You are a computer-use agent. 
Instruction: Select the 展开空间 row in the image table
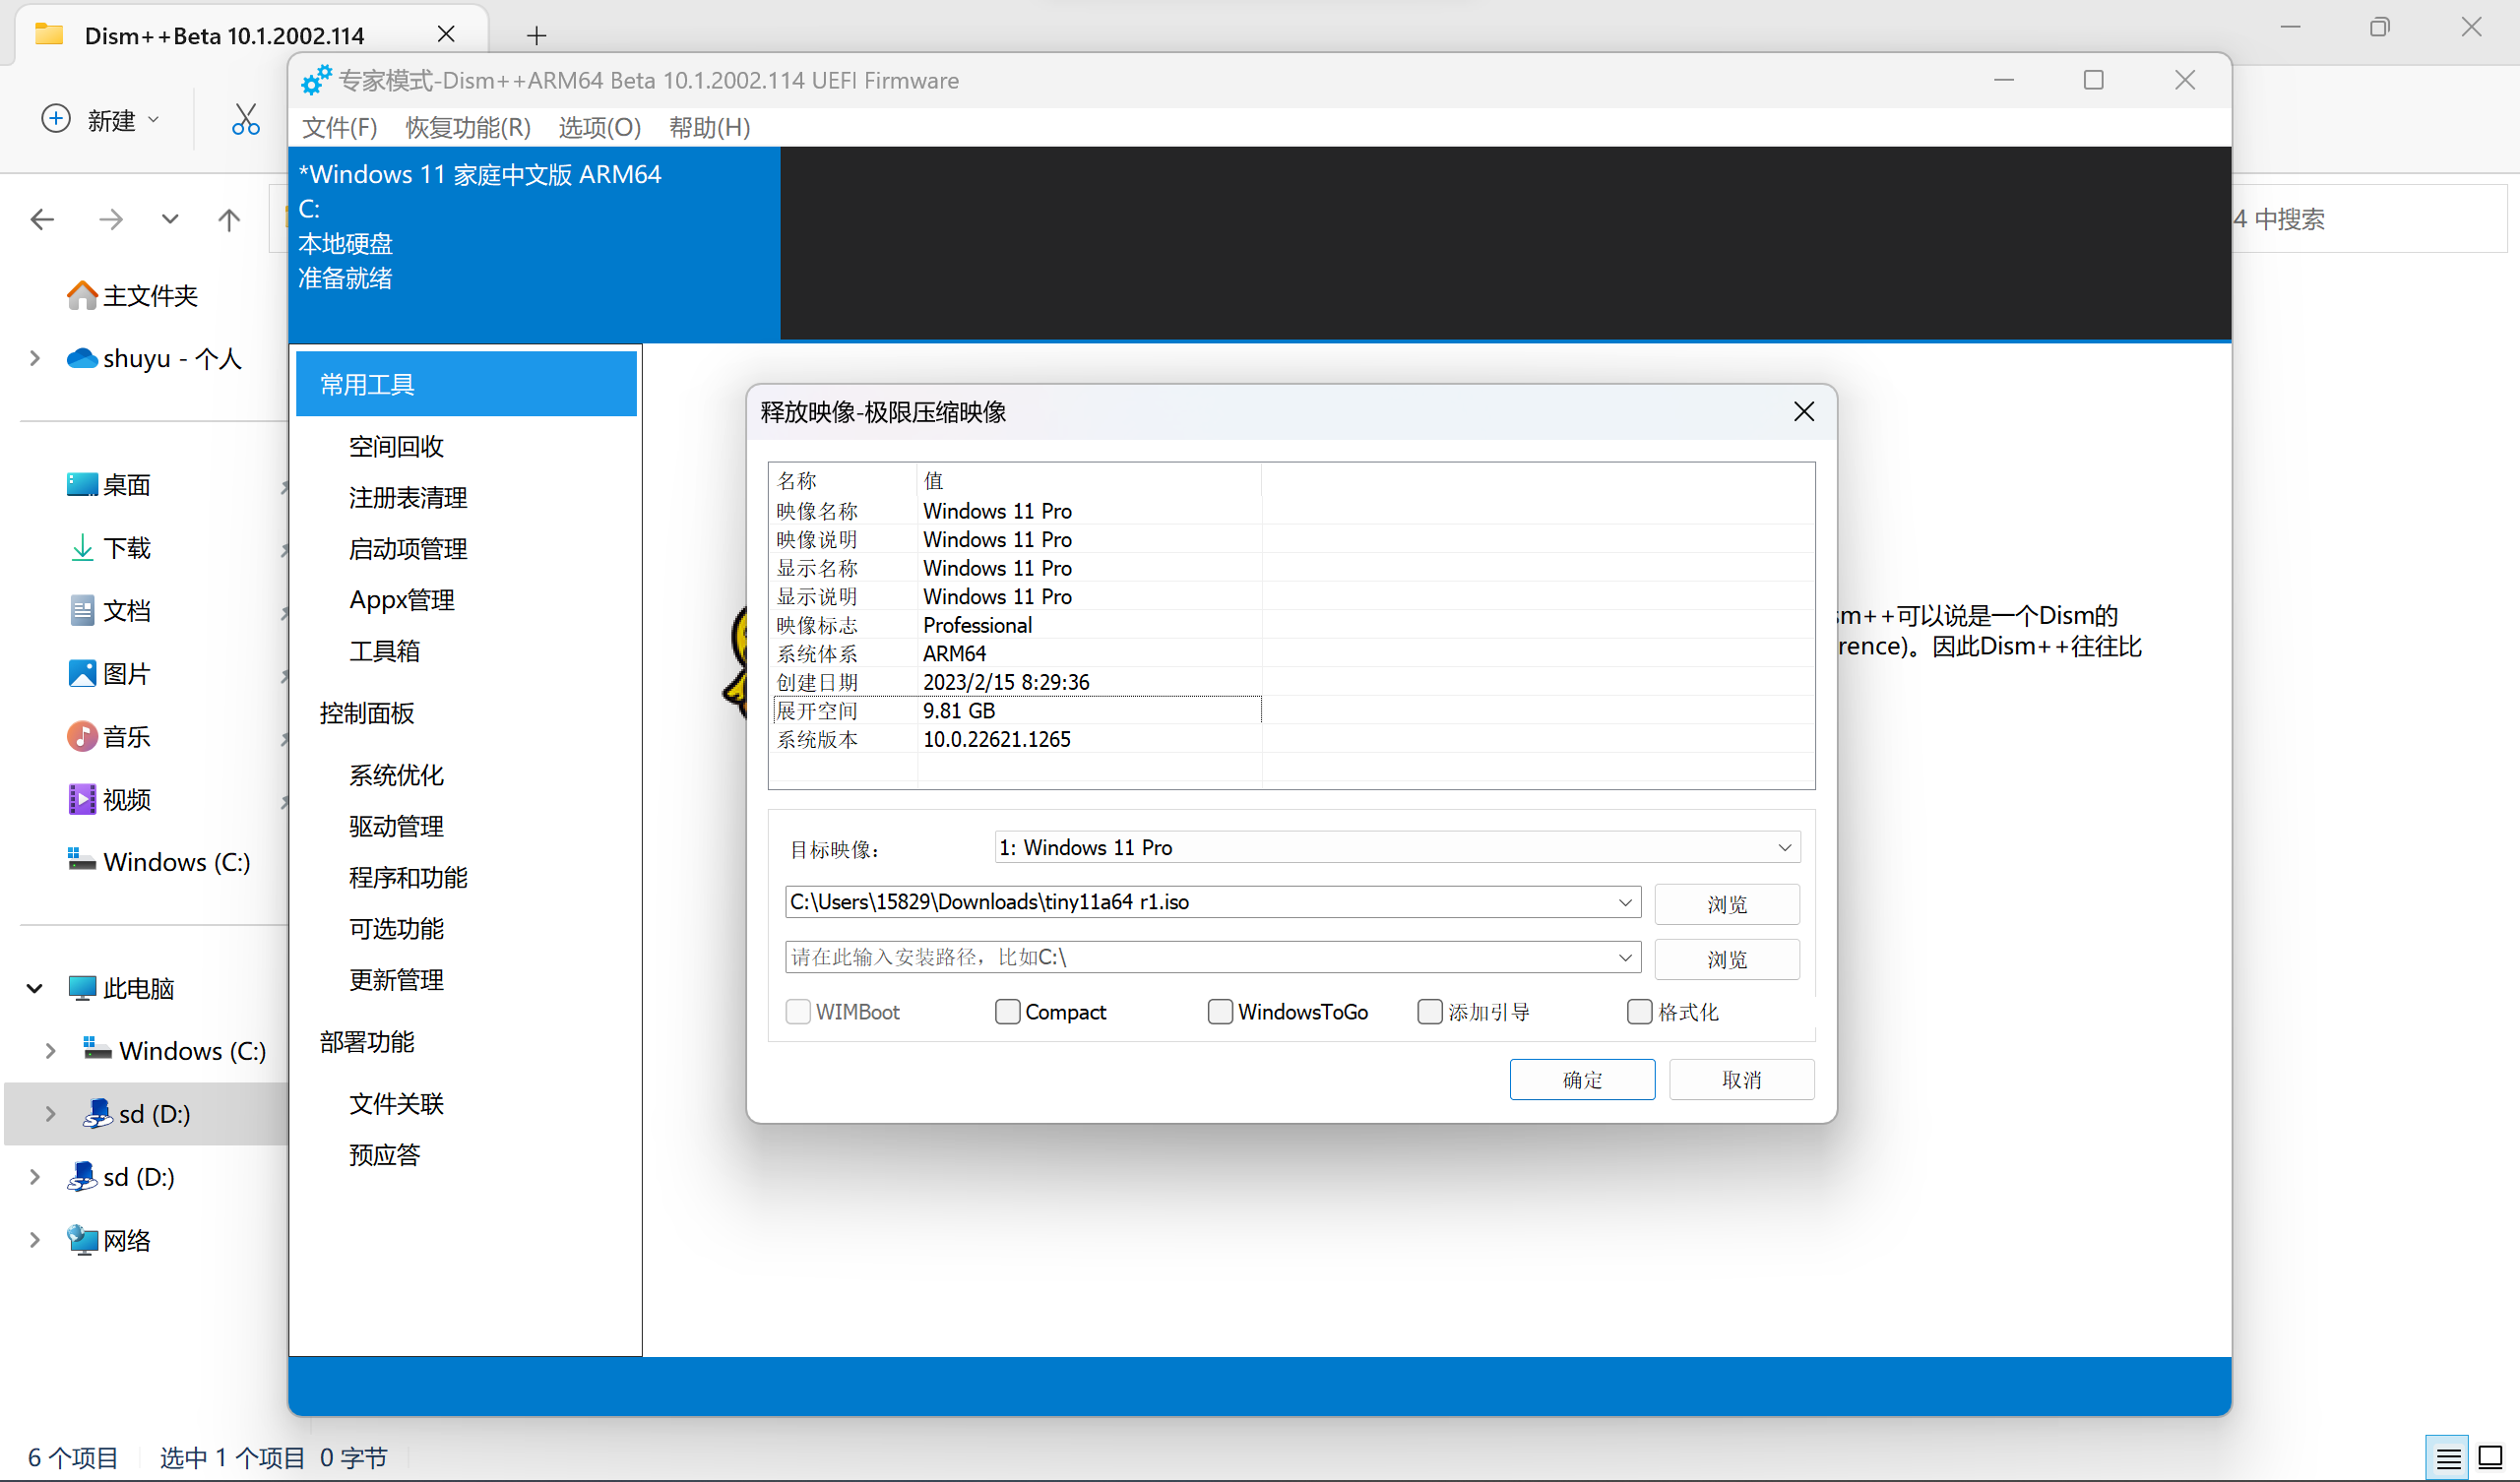tap(1016, 711)
